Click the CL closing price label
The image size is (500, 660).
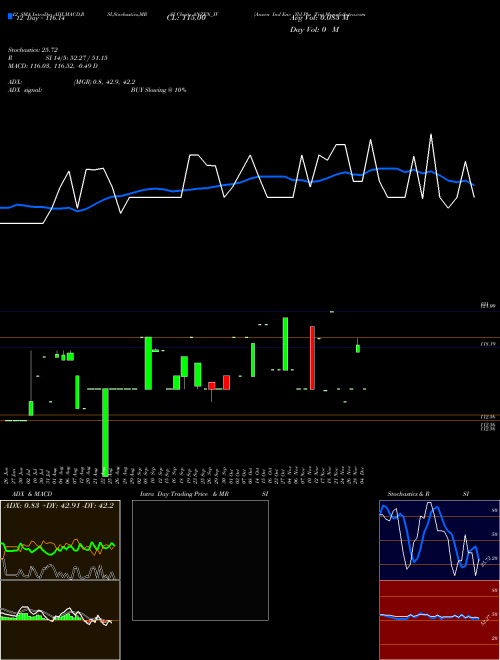coord(186,19)
